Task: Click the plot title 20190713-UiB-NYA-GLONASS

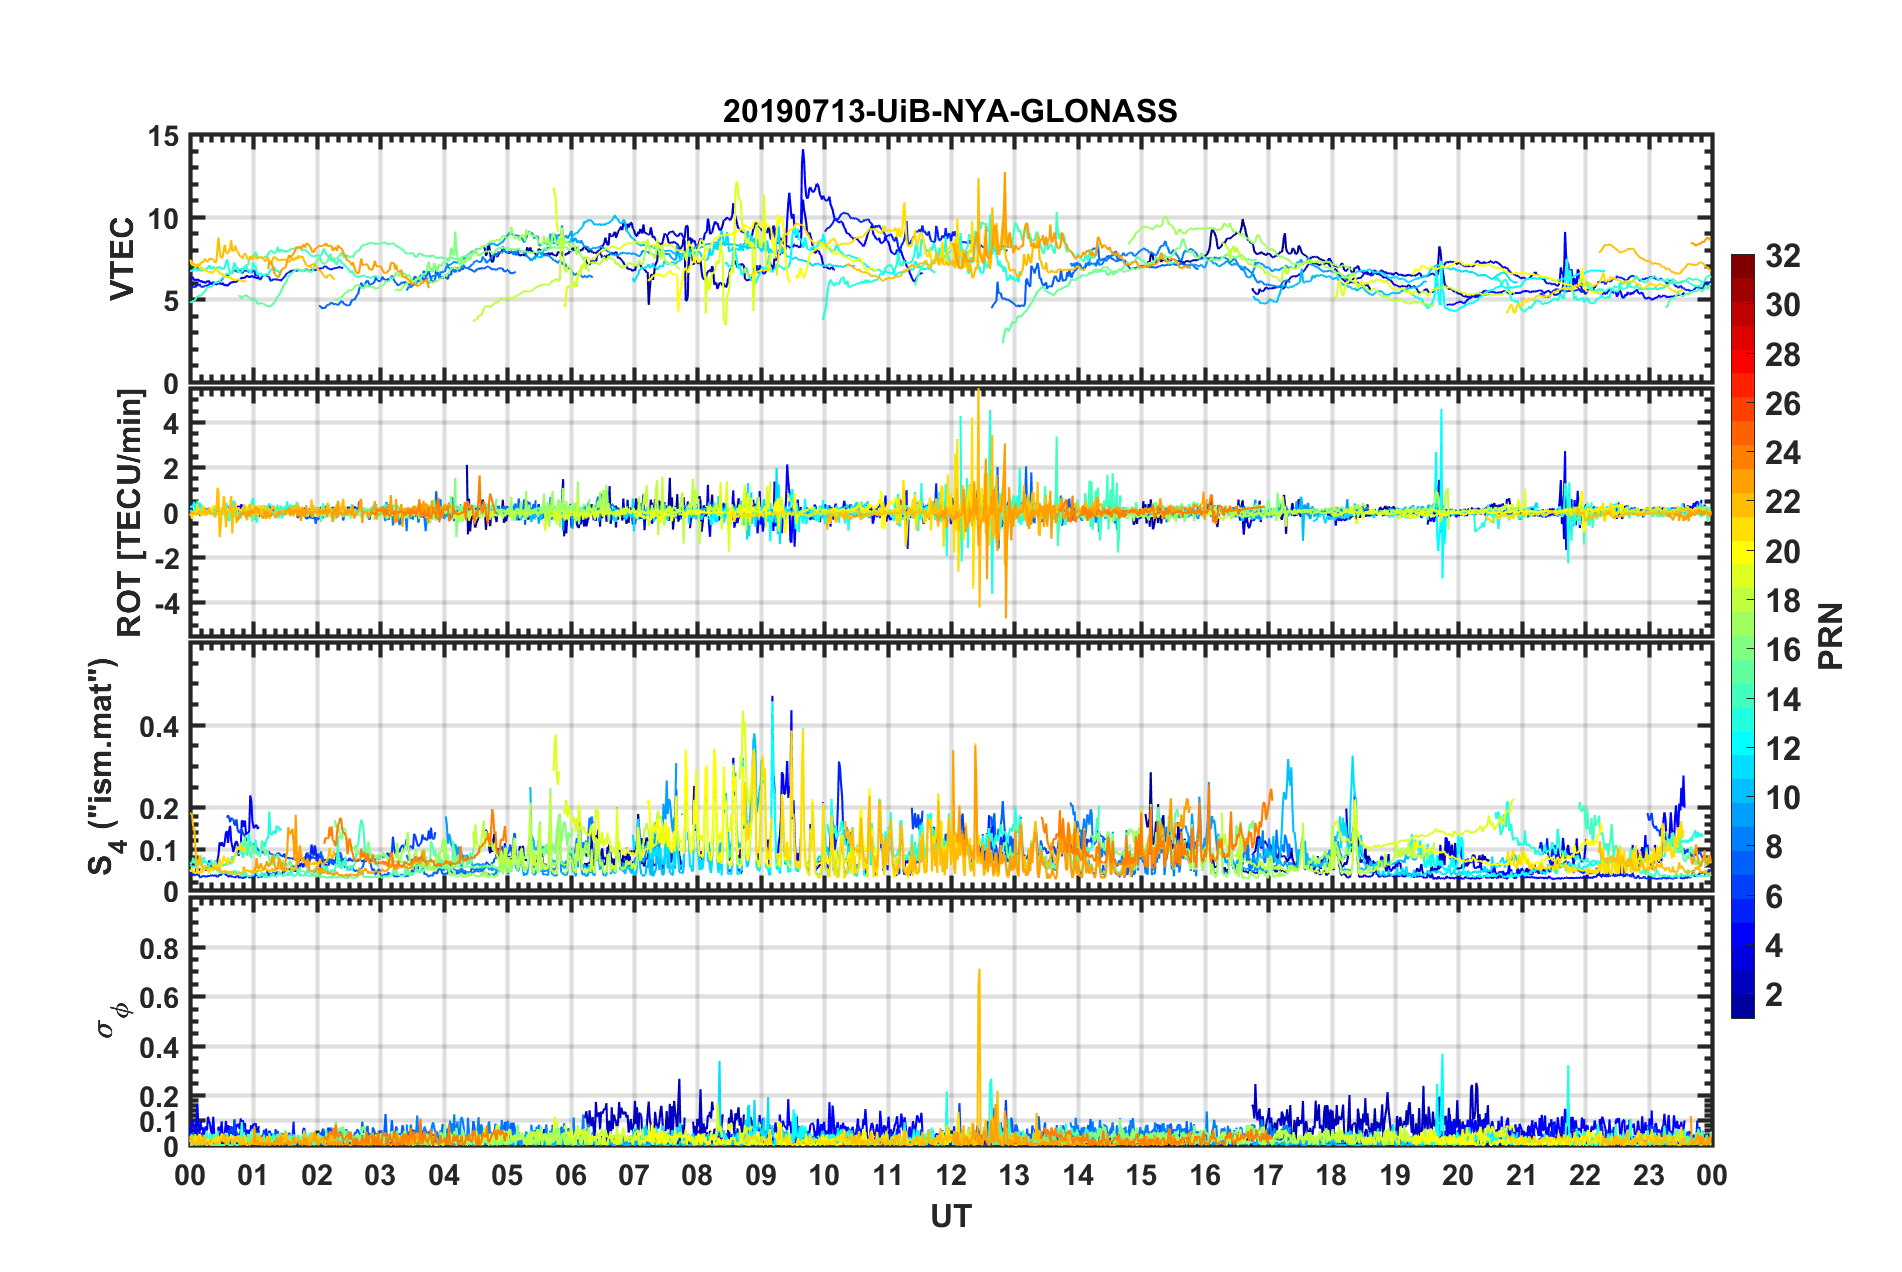Action: [950, 111]
